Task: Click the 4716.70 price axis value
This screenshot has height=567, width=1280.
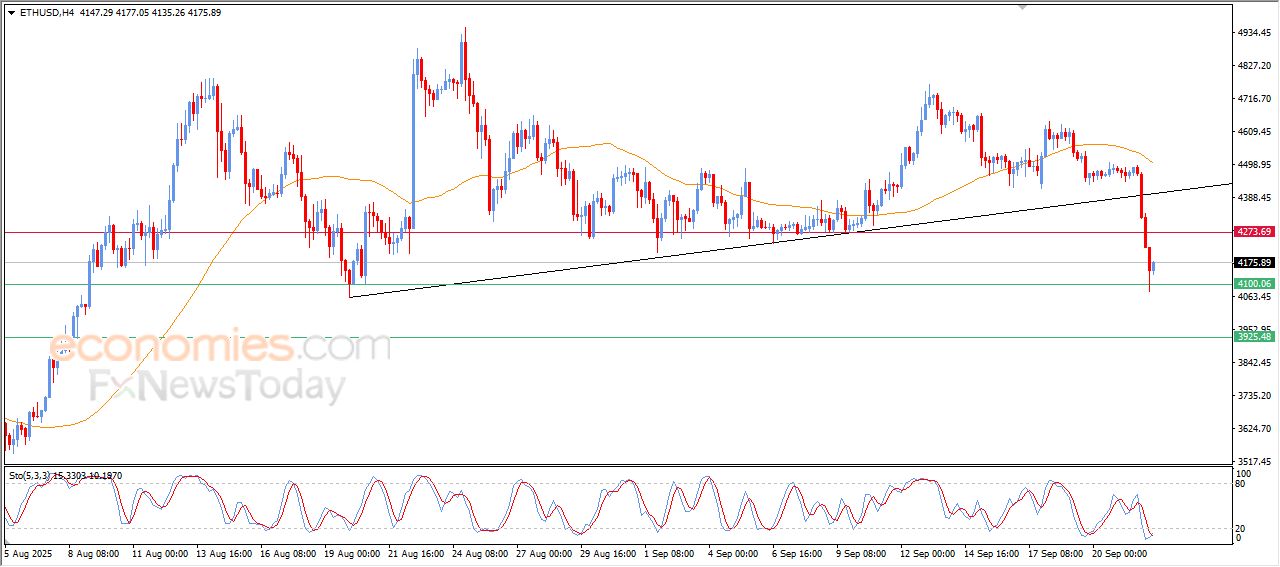Action: (1254, 99)
